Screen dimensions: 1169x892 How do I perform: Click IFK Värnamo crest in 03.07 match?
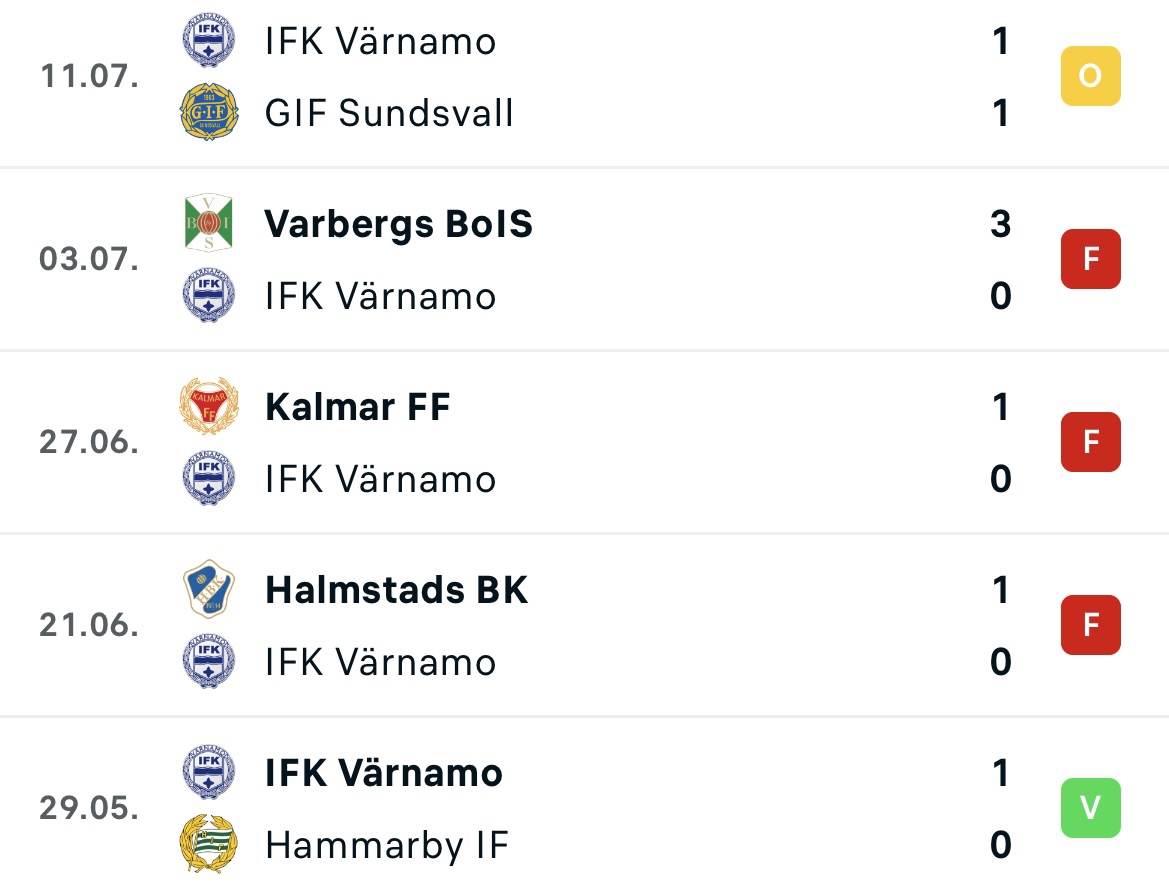pos(209,295)
